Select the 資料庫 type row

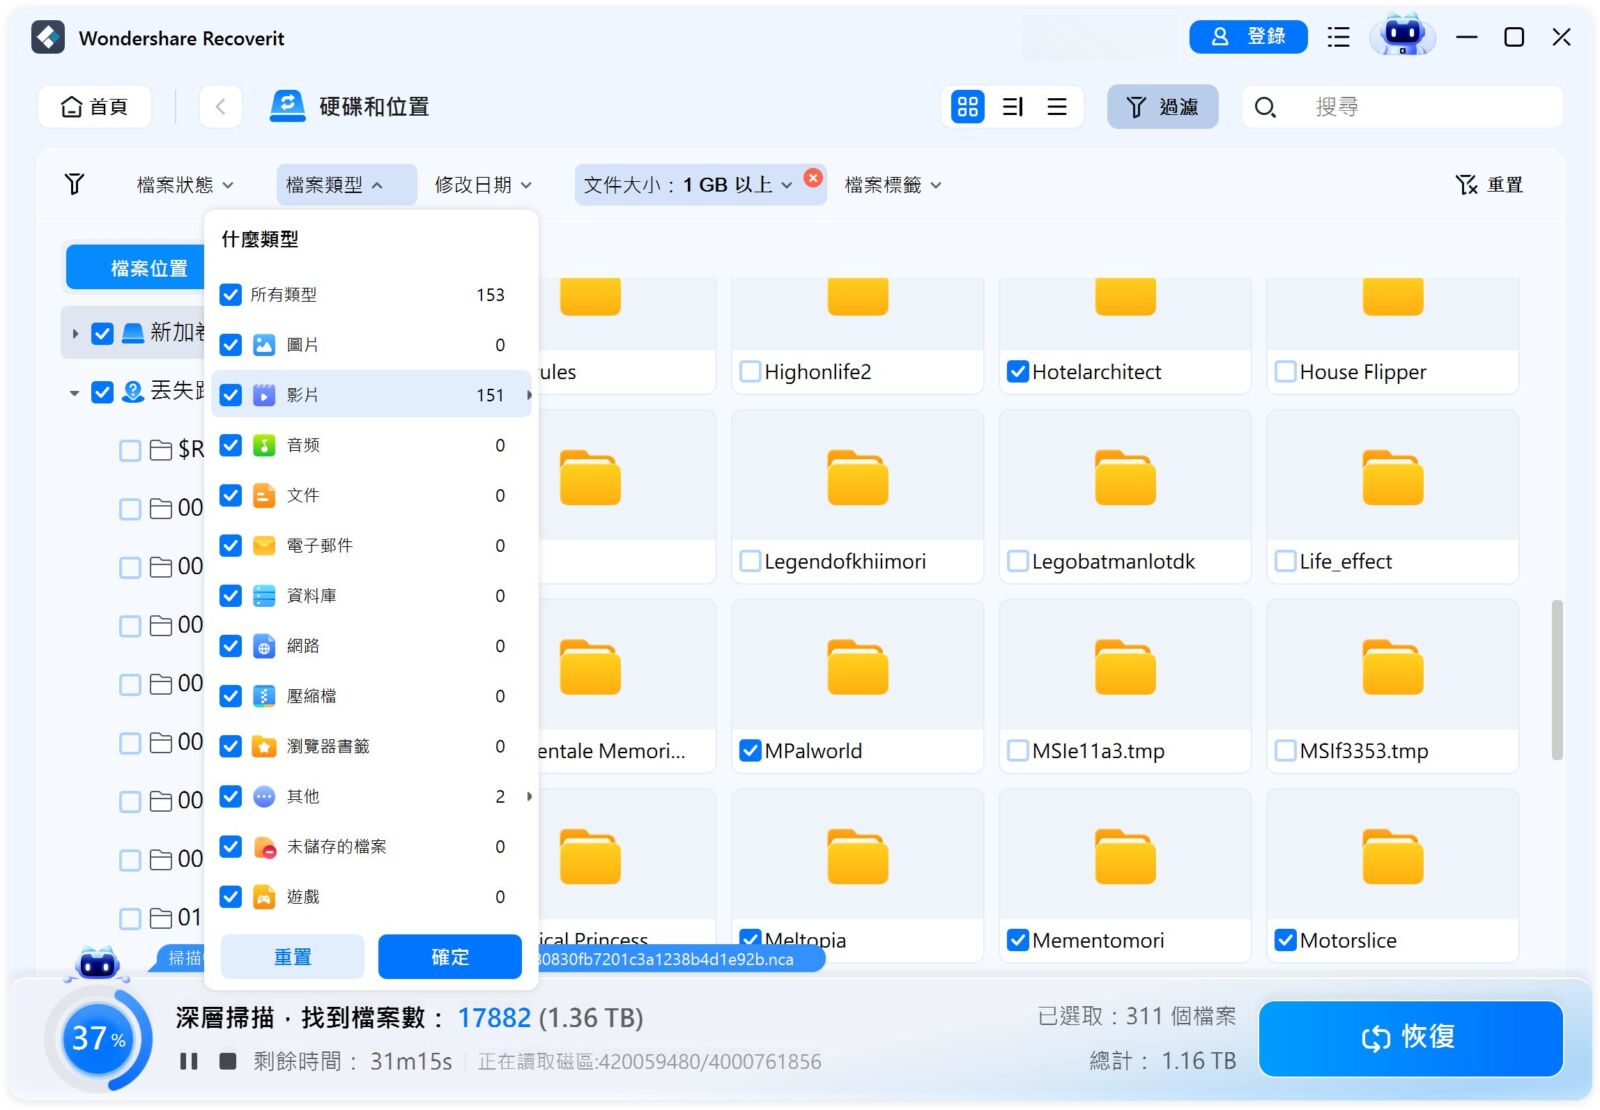tap(371, 596)
